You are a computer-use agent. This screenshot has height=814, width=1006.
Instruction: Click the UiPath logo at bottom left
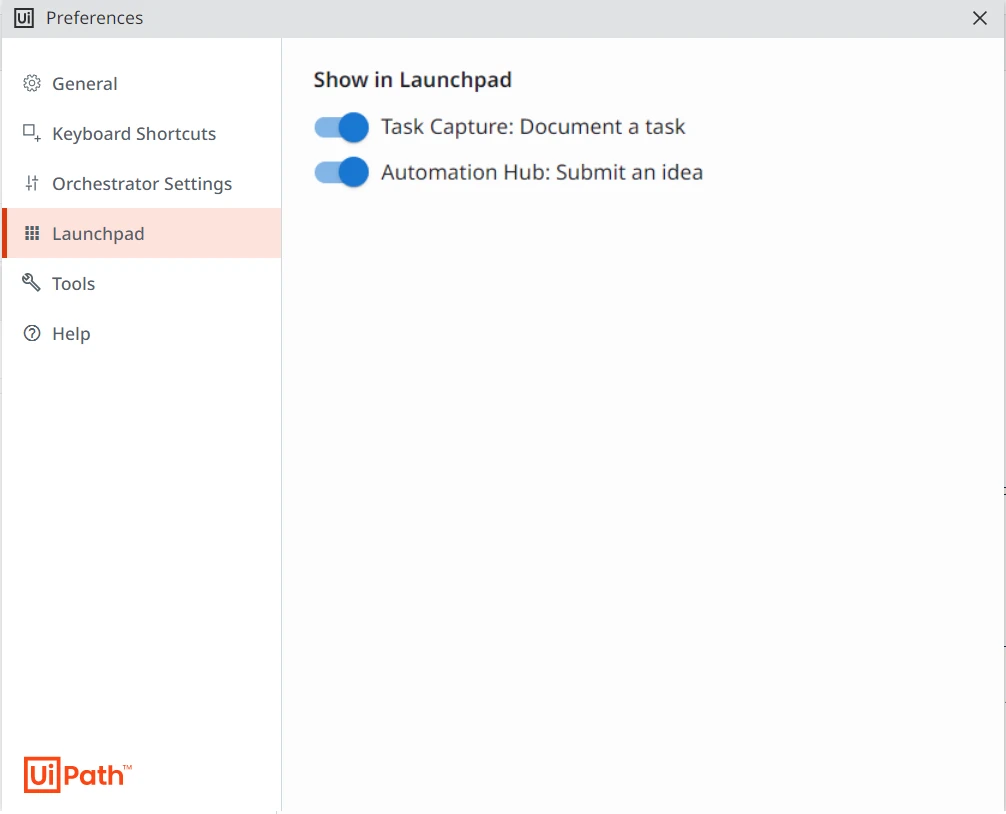(78, 774)
